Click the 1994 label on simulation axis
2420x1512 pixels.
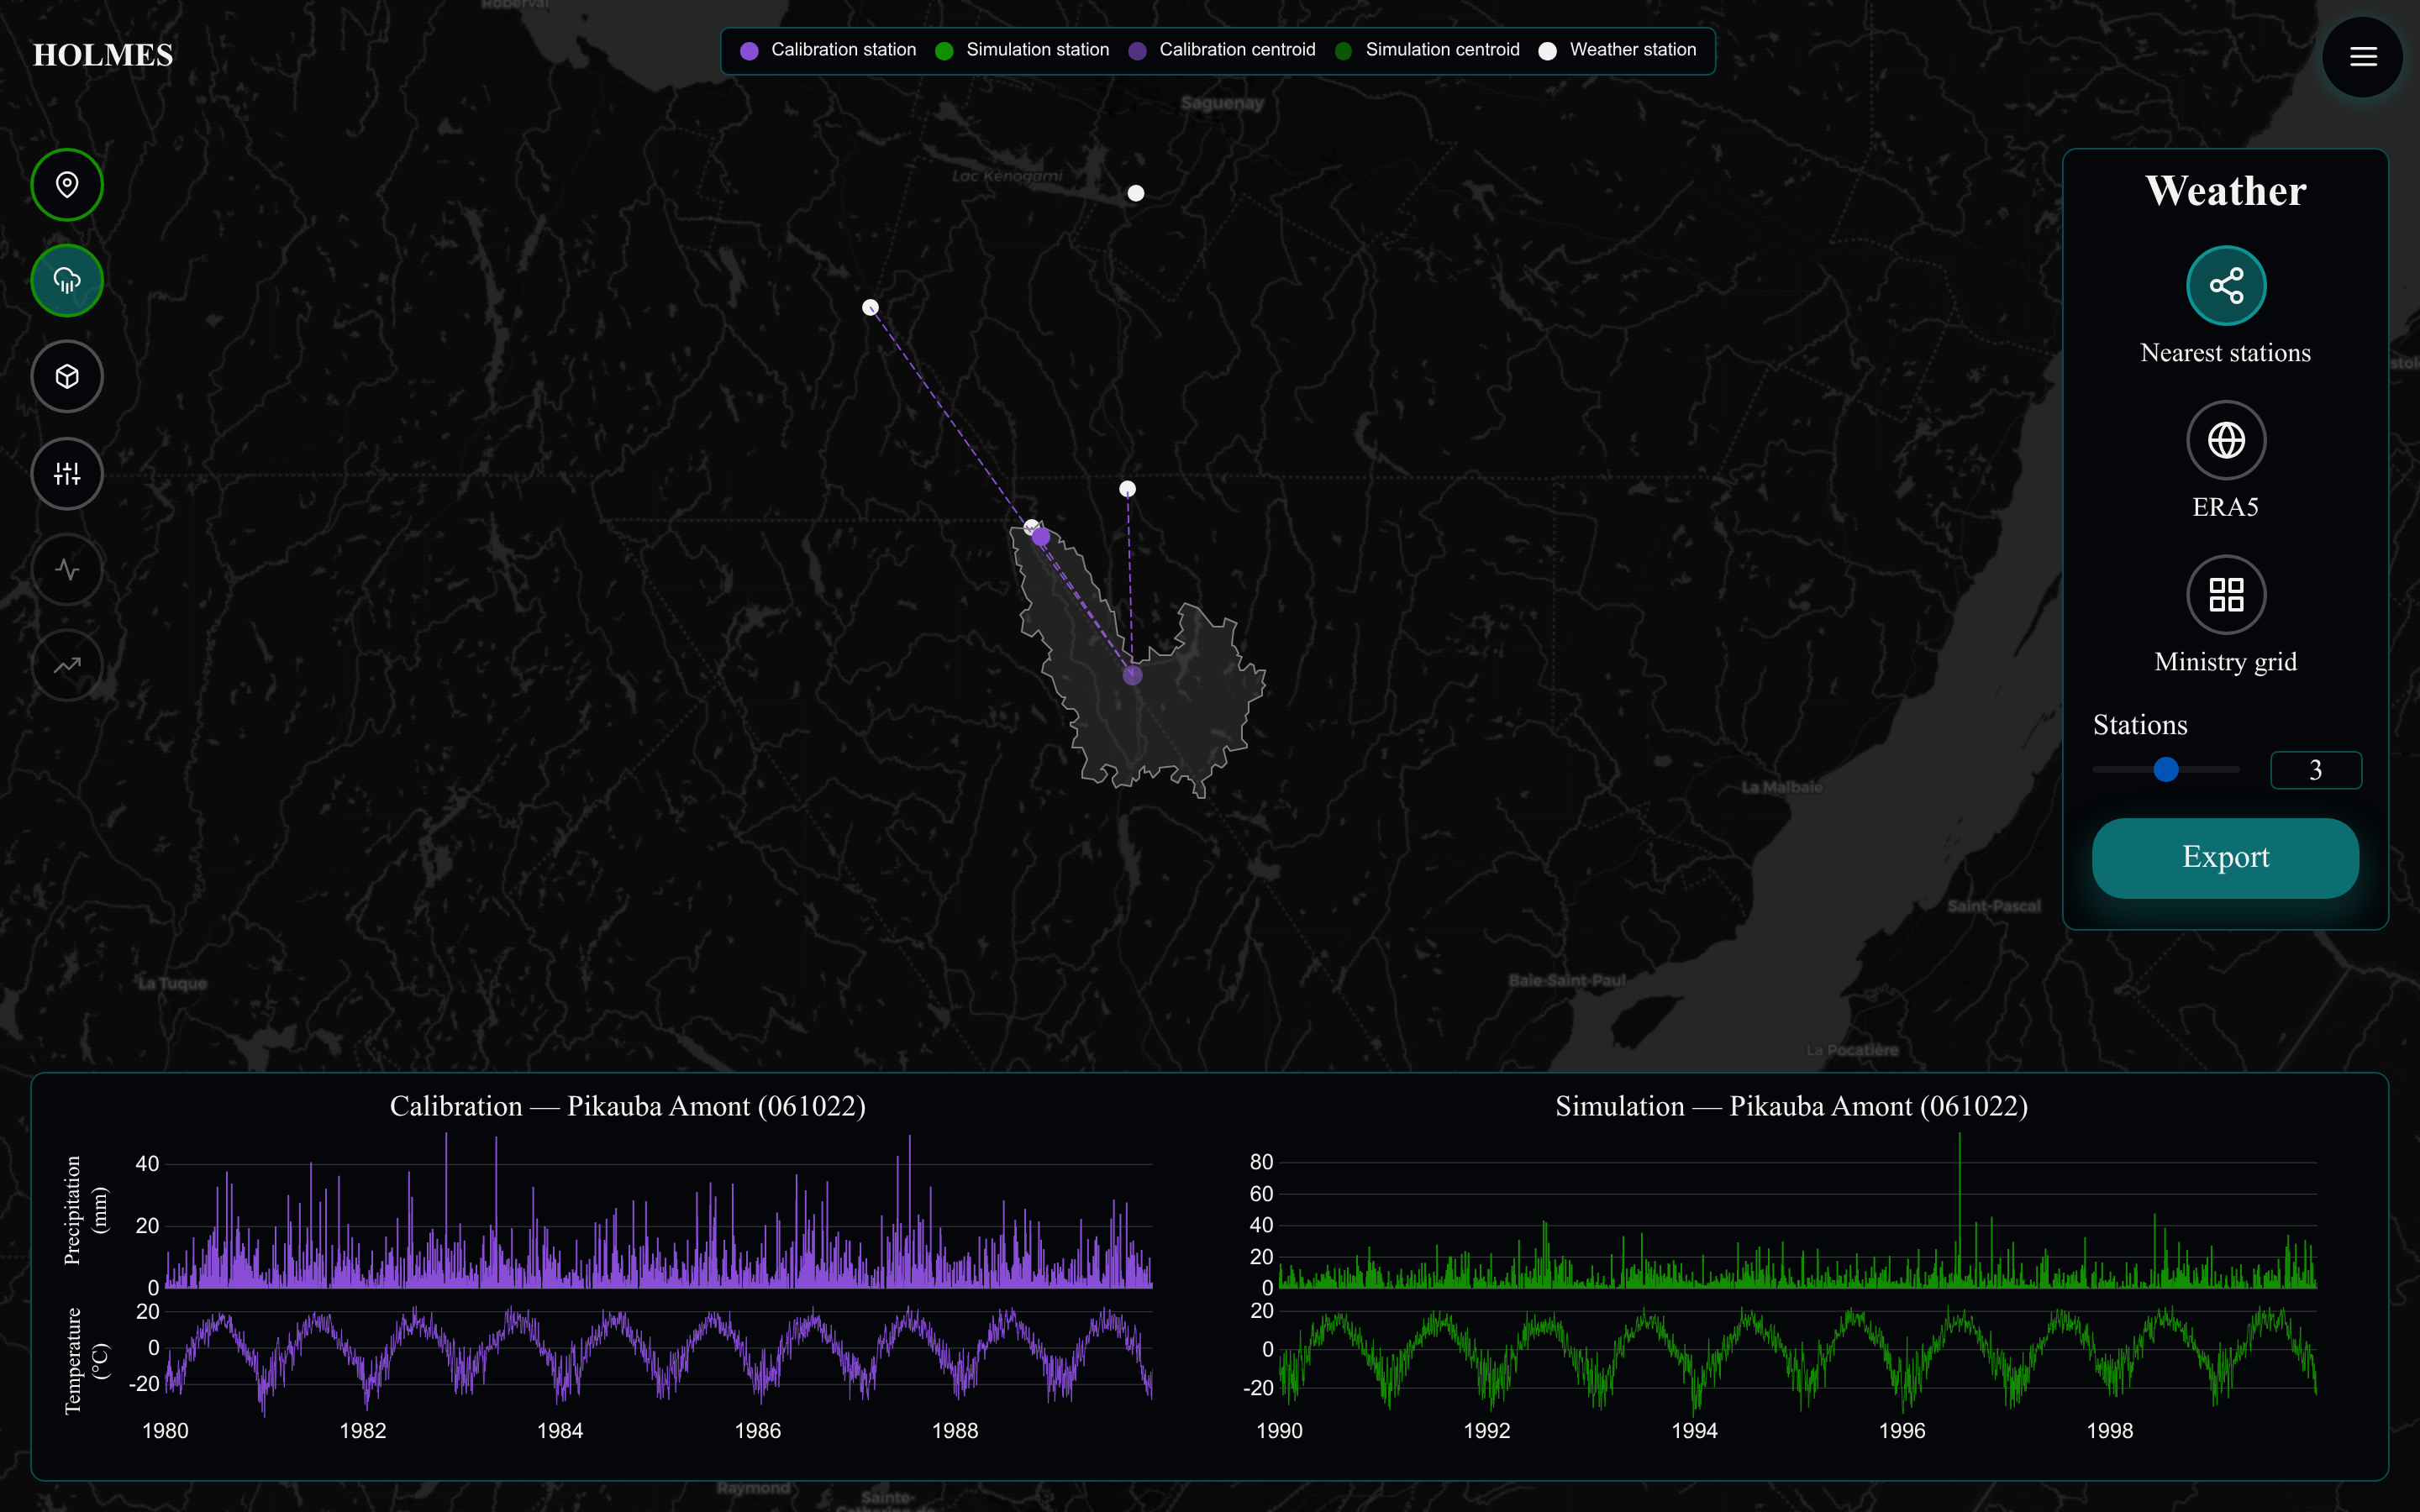click(x=1694, y=1431)
